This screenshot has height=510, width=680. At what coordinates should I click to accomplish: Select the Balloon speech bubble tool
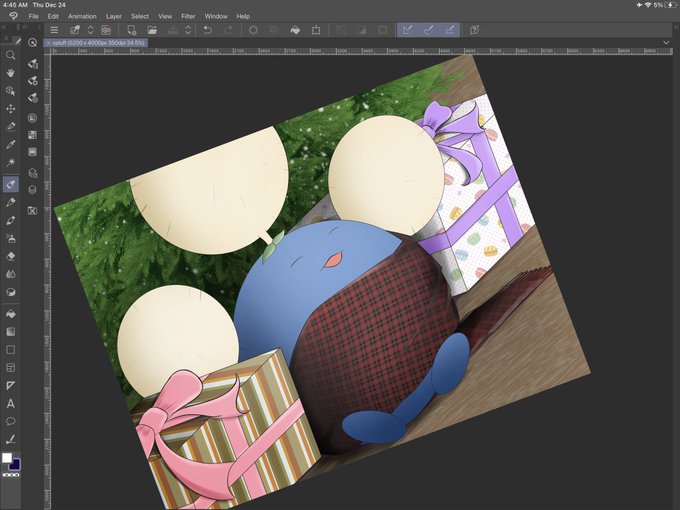tap(11, 422)
